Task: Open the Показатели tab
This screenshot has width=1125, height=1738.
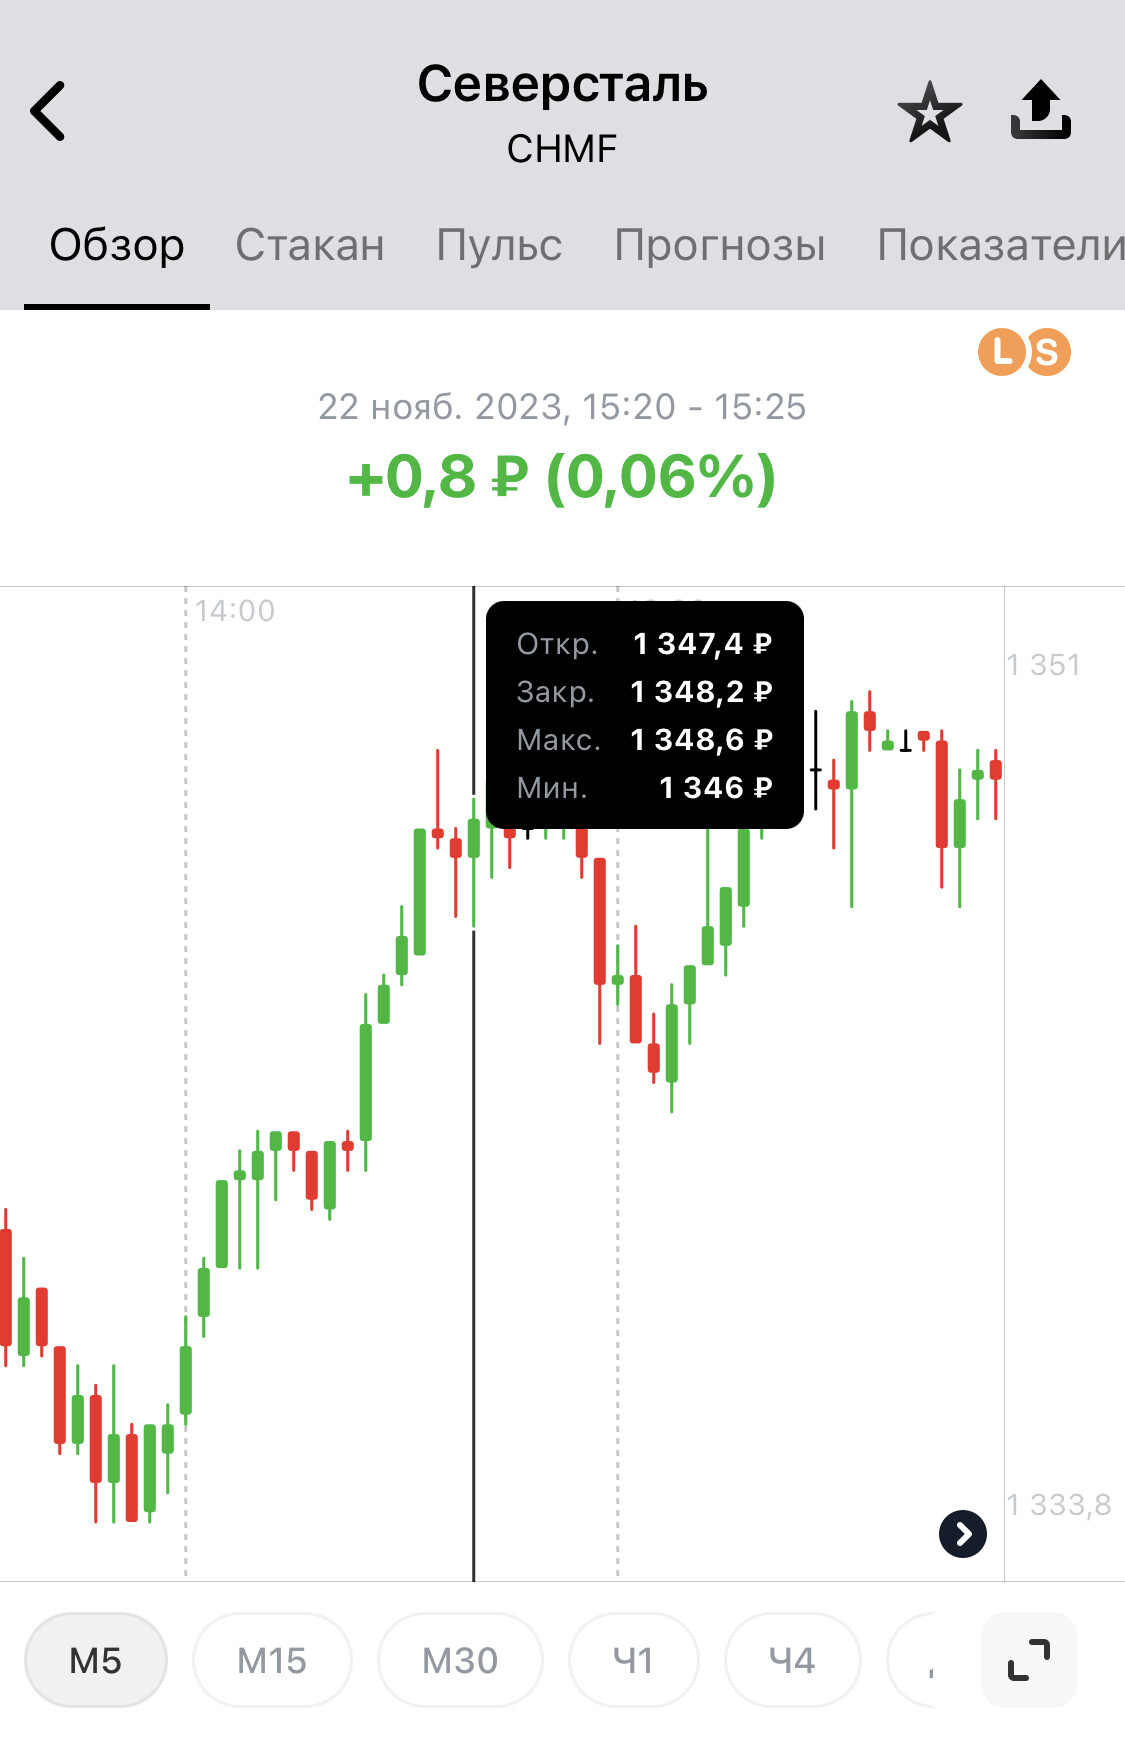Action: (x=1001, y=245)
